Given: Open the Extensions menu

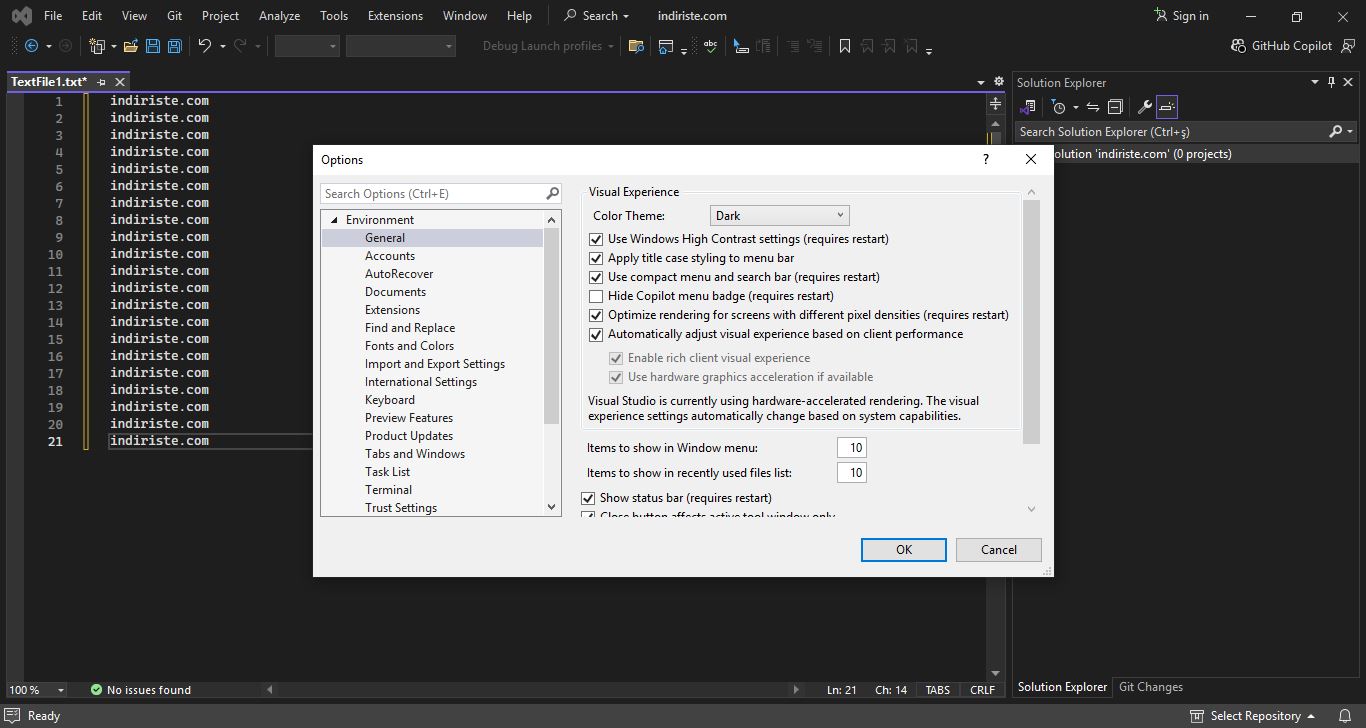Looking at the screenshot, I should pyautogui.click(x=395, y=15).
